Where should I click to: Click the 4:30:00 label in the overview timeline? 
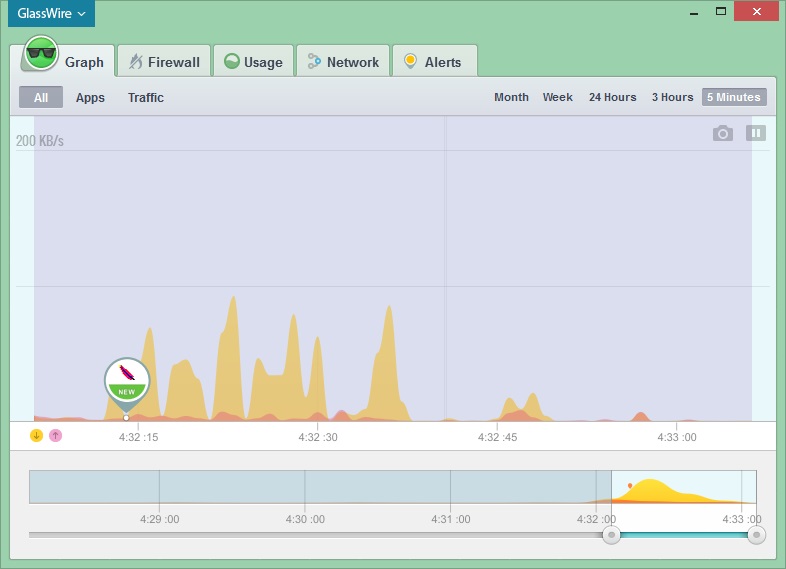[305, 519]
